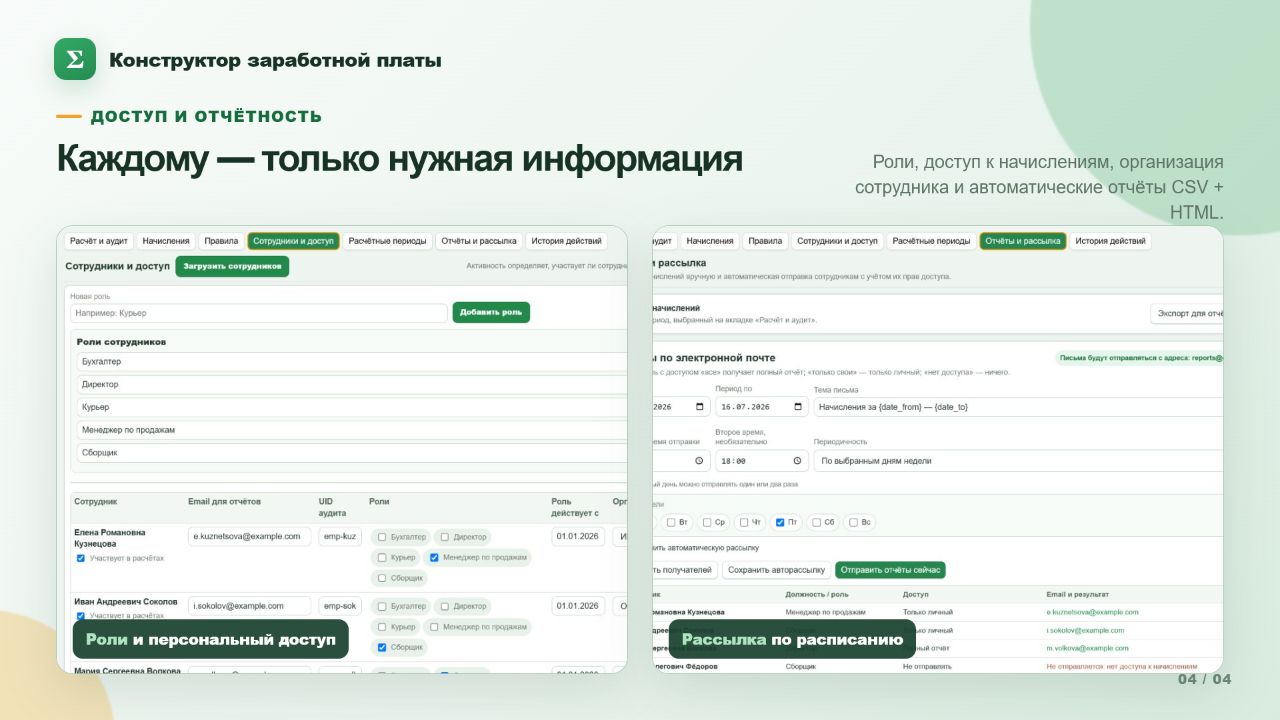Click the 'emp-kuz' UID audit field
This screenshot has width=1280, height=720.
pyautogui.click(x=340, y=537)
